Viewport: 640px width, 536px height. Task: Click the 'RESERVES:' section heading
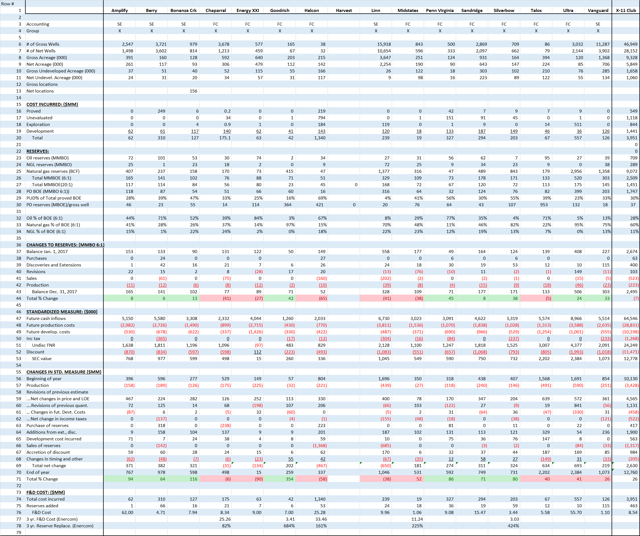point(38,151)
